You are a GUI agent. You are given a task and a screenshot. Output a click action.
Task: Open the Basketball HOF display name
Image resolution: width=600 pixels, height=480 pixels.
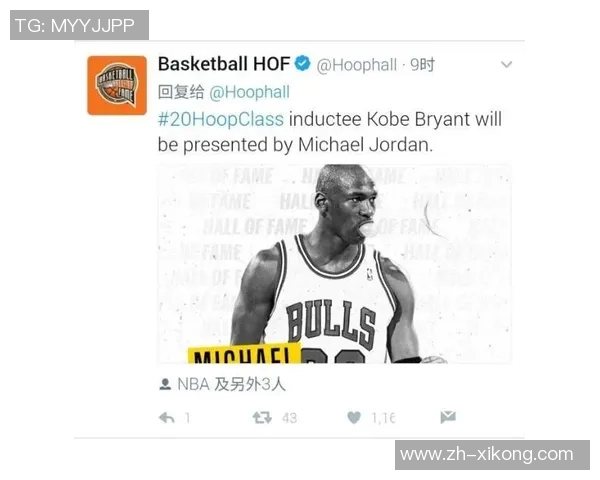click(x=224, y=64)
